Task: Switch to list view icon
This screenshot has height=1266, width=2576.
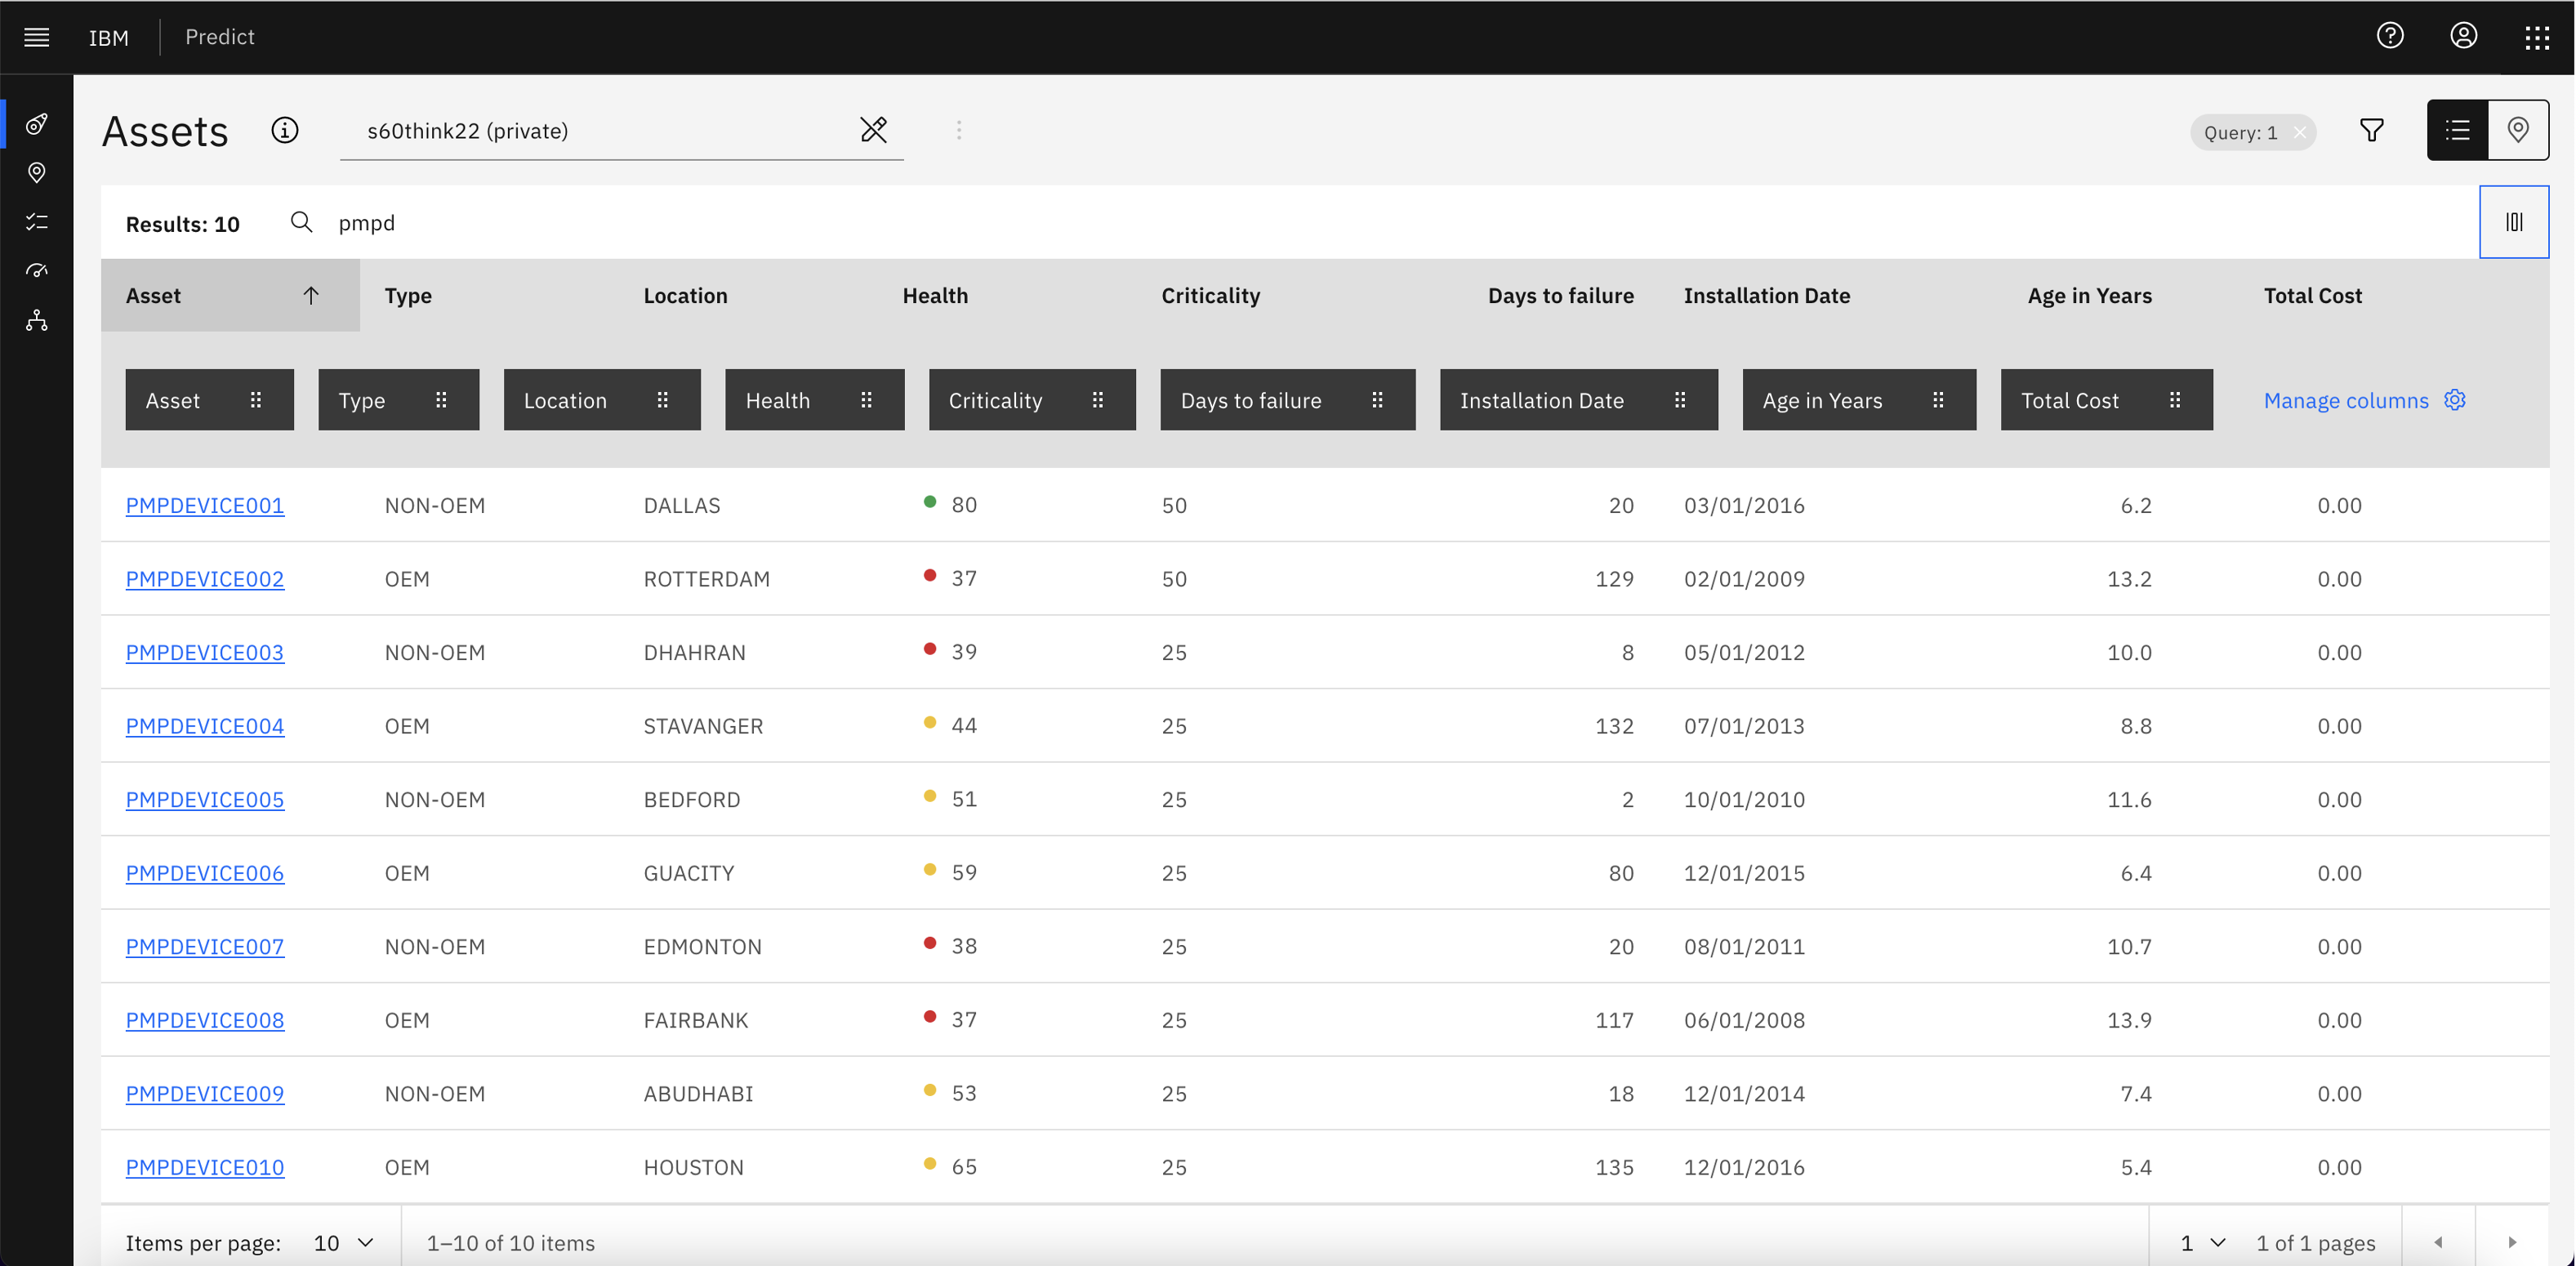Action: (x=2458, y=130)
